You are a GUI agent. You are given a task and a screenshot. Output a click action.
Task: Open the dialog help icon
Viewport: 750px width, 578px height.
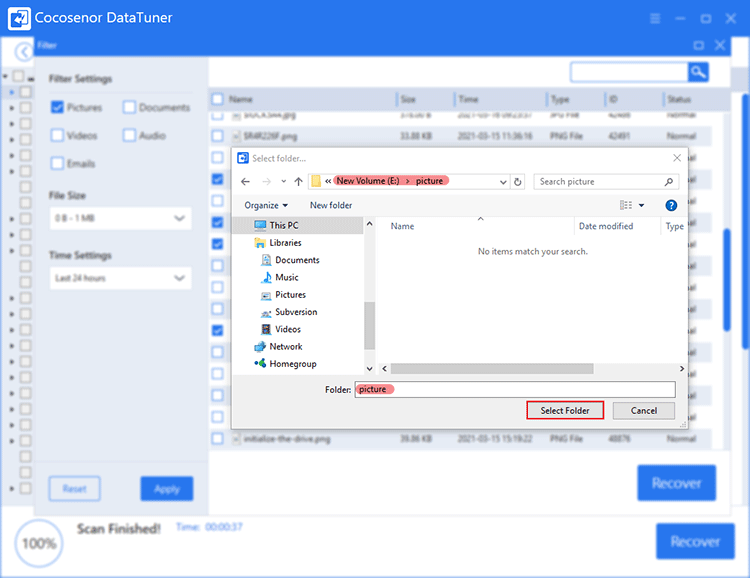tap(671, 205)
